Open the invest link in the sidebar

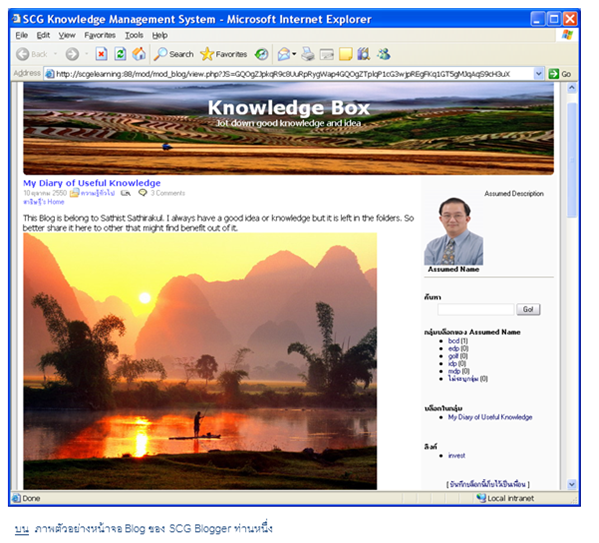(457, 455)
